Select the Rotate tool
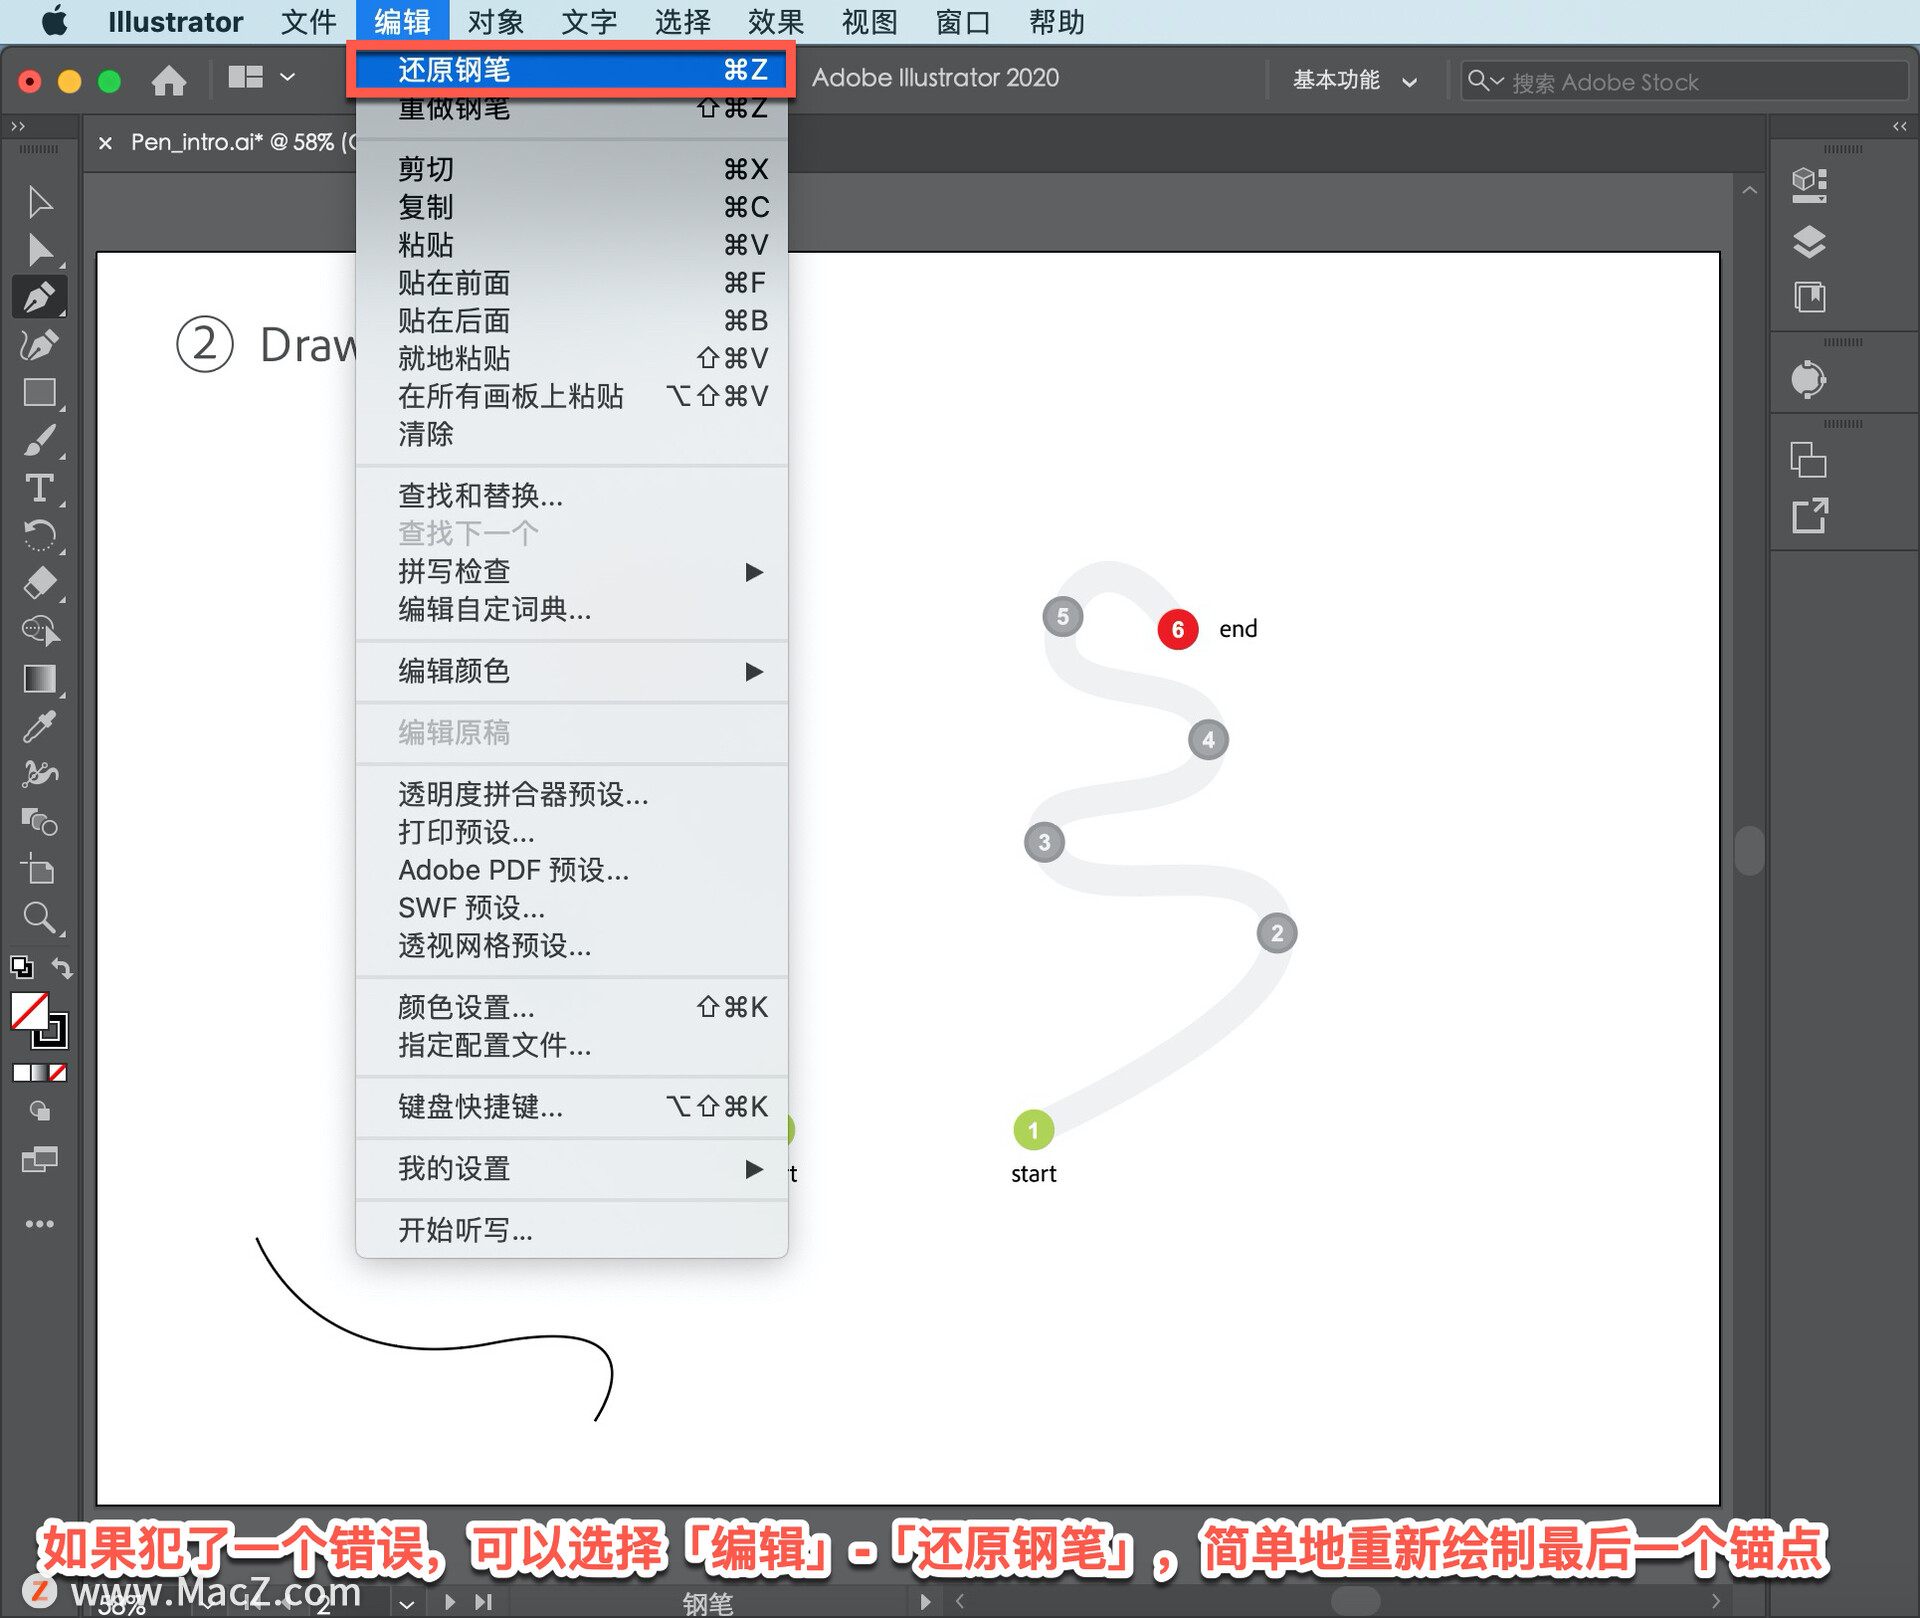Viewport: 1920px width, 1618px height. [x=39, y=536]
